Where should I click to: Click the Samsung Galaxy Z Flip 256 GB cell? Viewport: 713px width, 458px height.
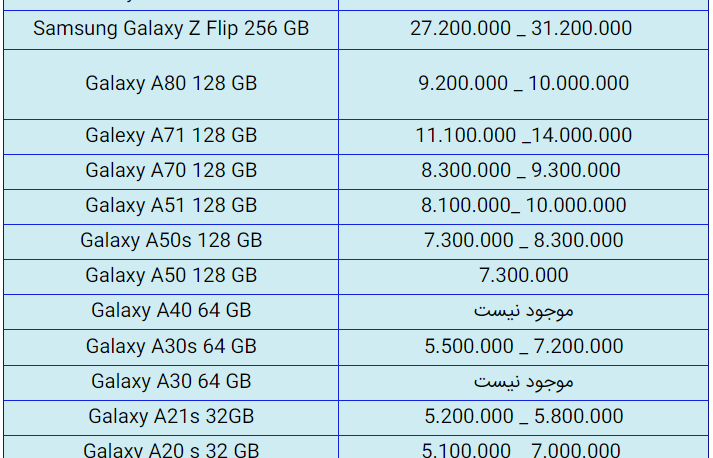[171, 30]
